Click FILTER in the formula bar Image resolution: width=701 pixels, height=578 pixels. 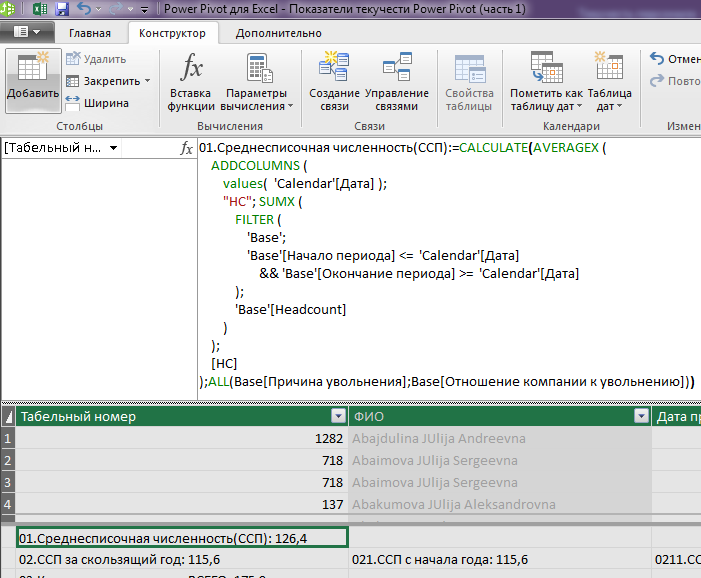pos(254,219)
